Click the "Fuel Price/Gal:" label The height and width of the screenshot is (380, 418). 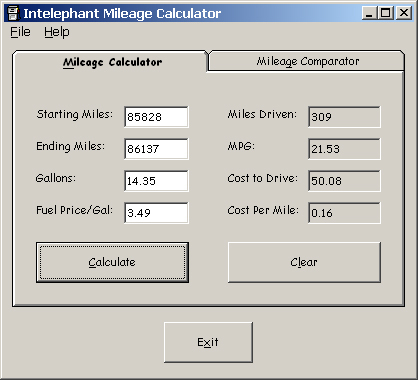click(x=74, y=210)
